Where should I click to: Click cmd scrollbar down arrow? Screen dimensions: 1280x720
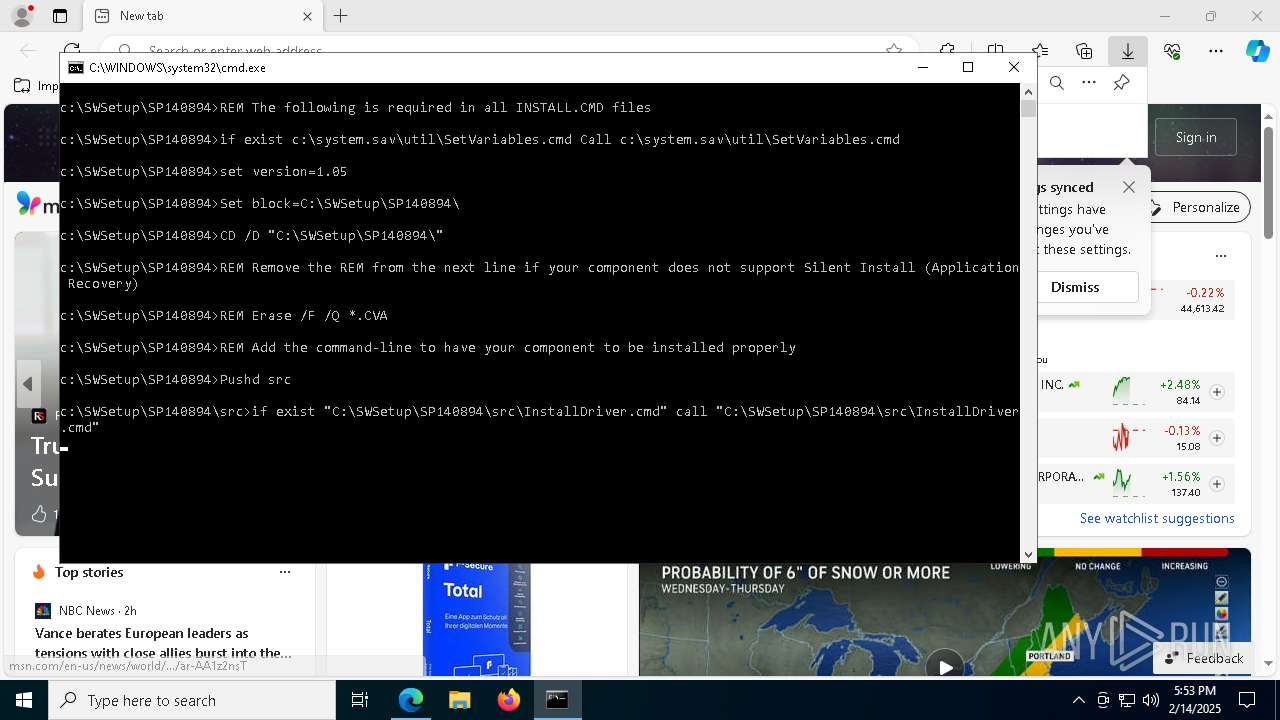tap(1028, 554)
